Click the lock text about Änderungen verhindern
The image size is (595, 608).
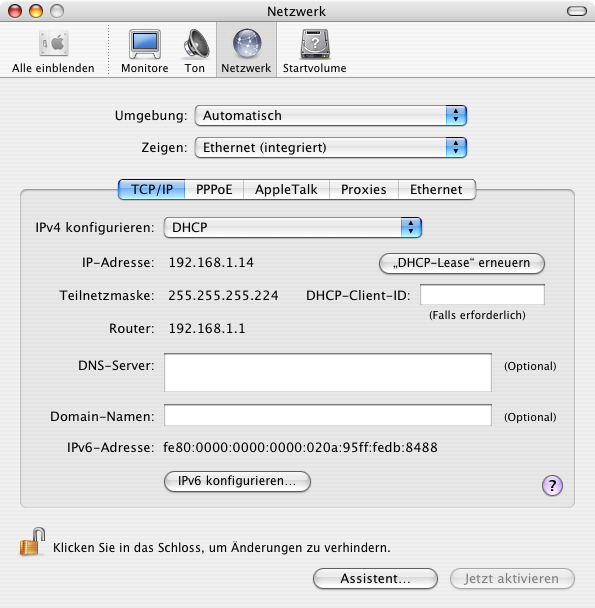point(221,548)
